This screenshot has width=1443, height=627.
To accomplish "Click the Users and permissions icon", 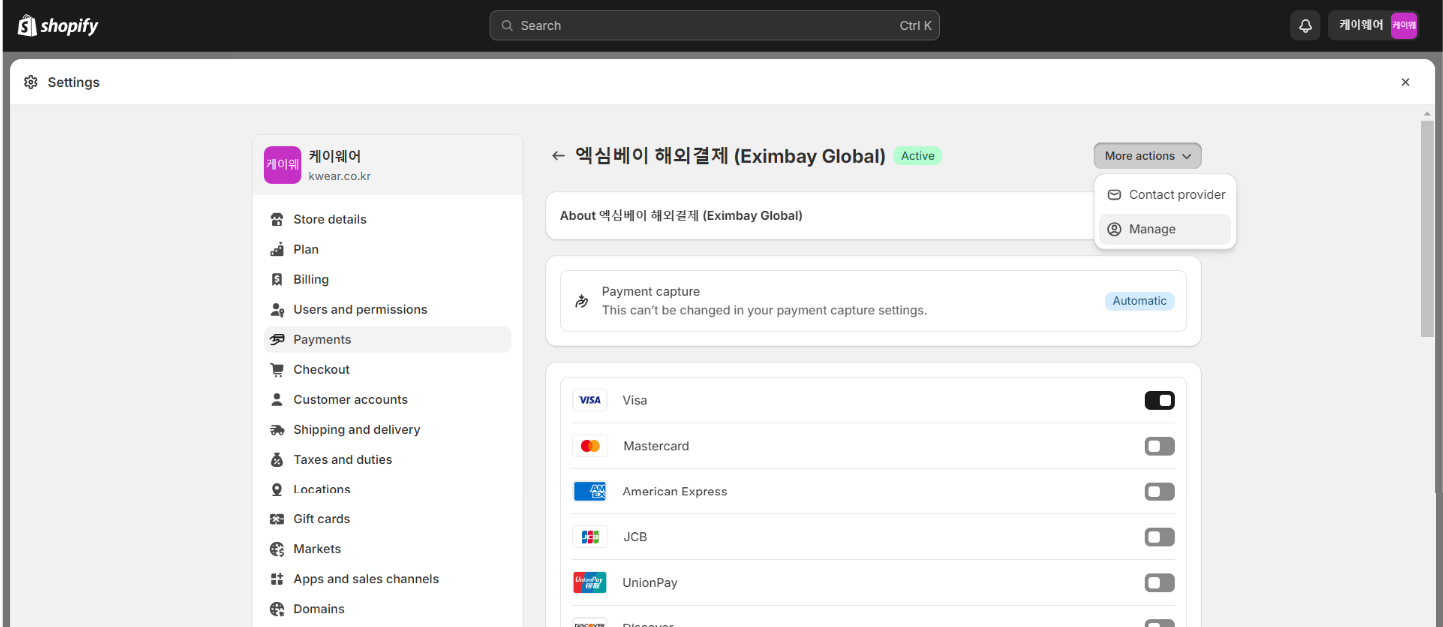I will [x=277, y=310].
